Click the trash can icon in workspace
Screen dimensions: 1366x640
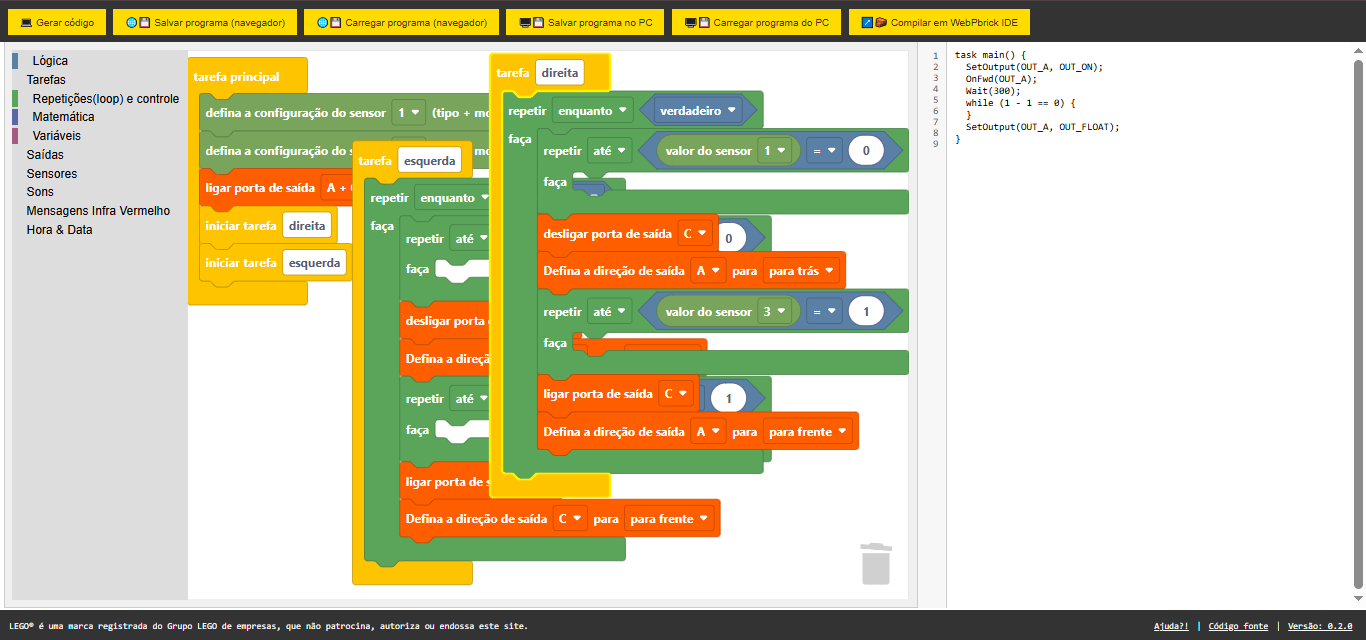pyautogui.click(x=876, y=563)
